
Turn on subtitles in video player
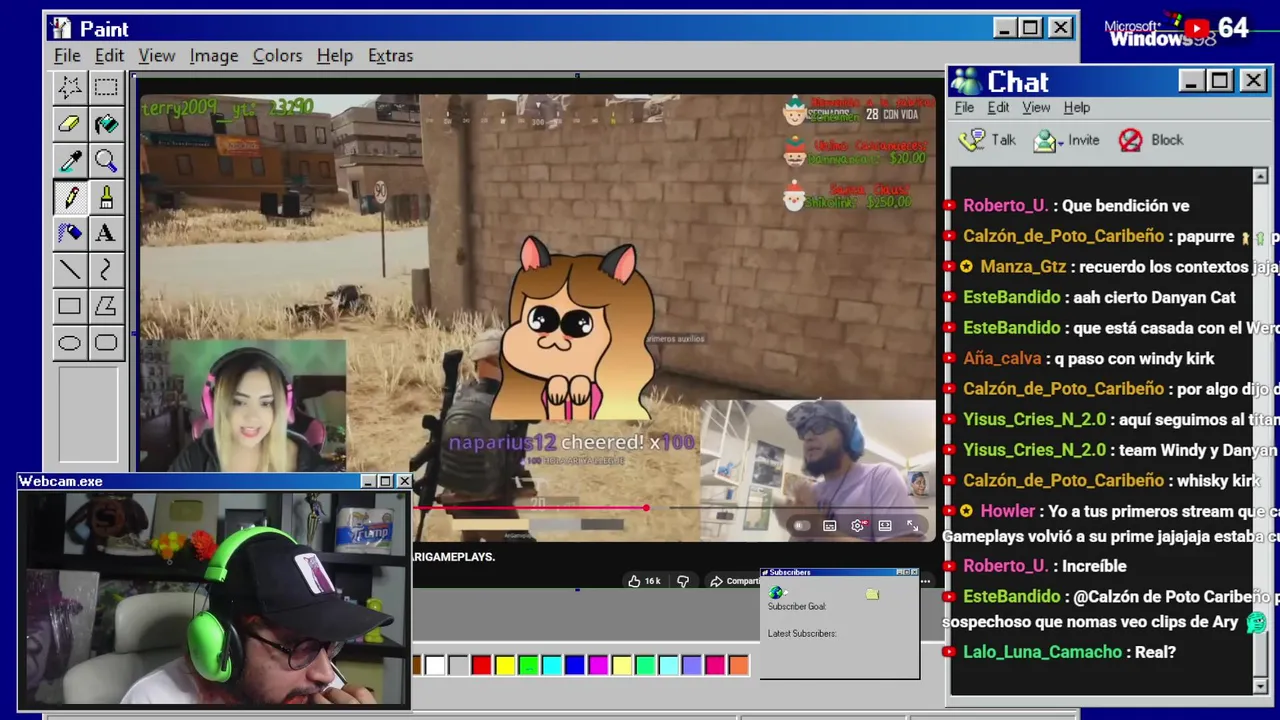pyautogui.click(x=829, y=526)
